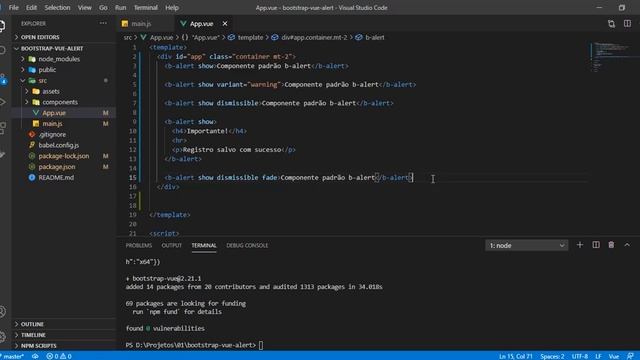
Task: Open the Source Control view with badge
Action: [x=3, y=79]
